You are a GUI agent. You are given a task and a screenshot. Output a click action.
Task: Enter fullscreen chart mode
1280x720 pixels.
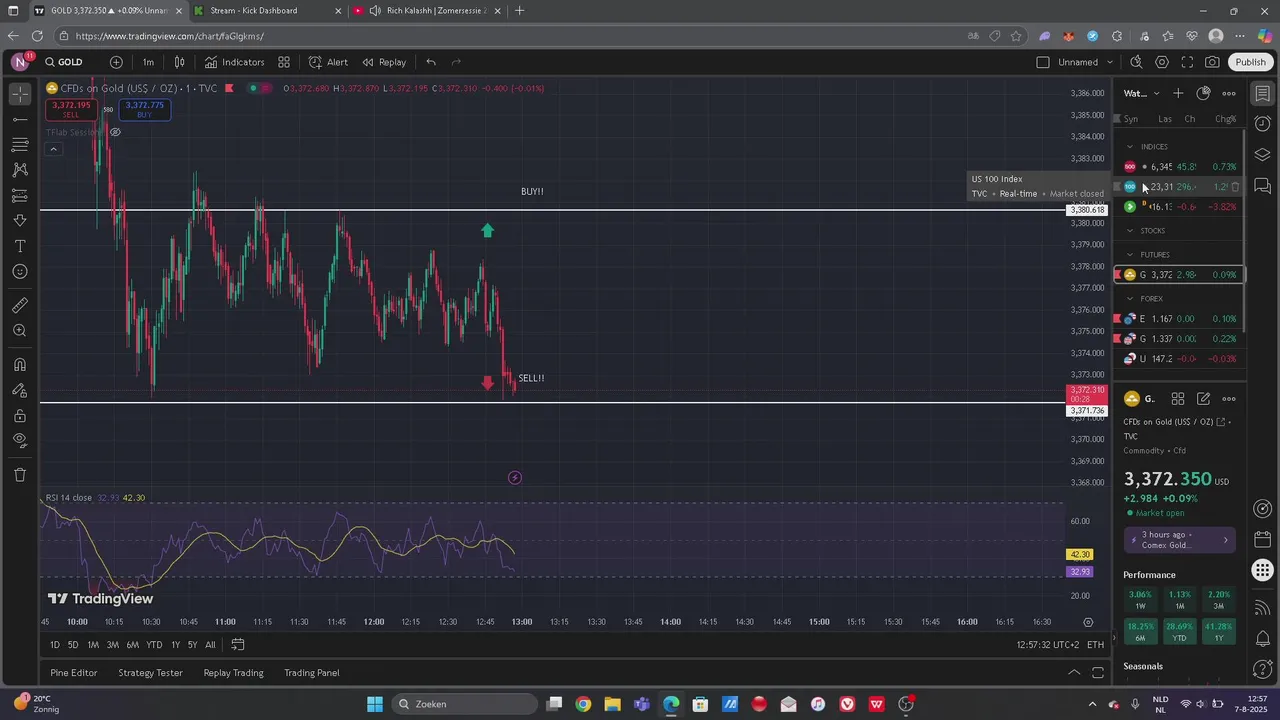tap(1187, 62)
